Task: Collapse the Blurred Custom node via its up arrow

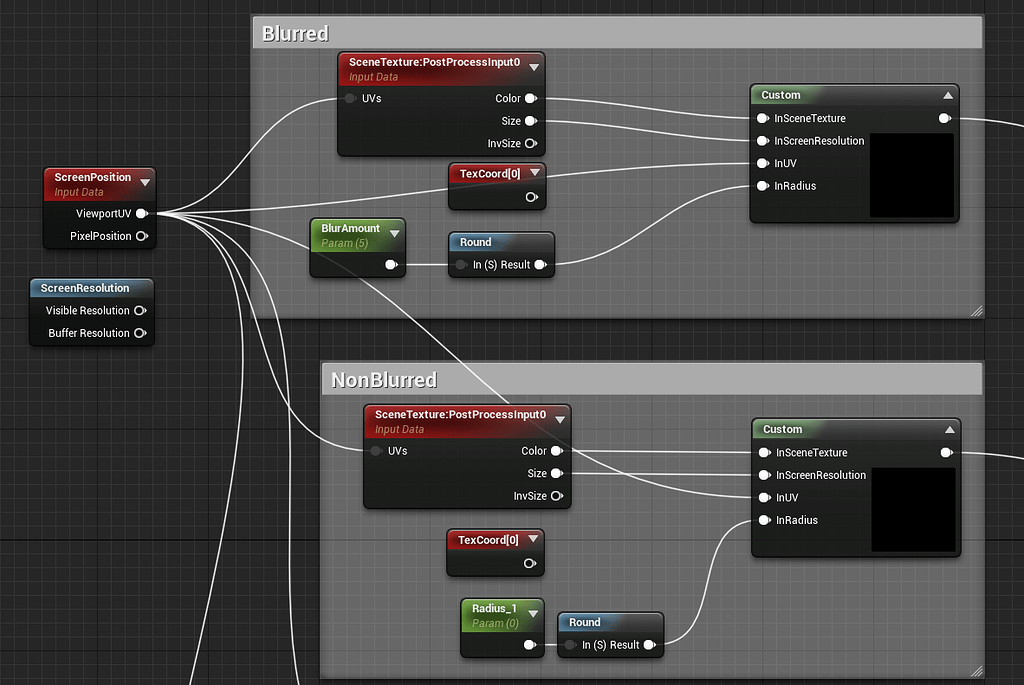Action: click(947, 95)
